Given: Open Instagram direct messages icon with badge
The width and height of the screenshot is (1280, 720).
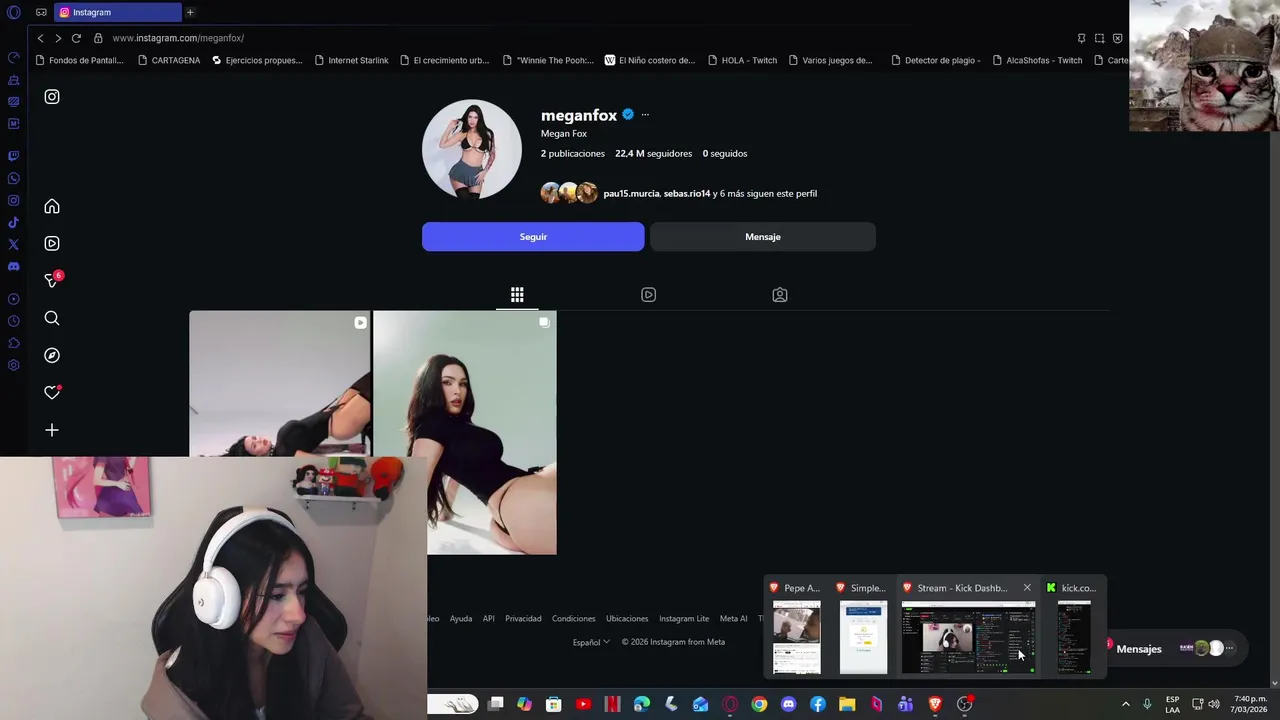Looking at the screenshot, I should (53, 280).
